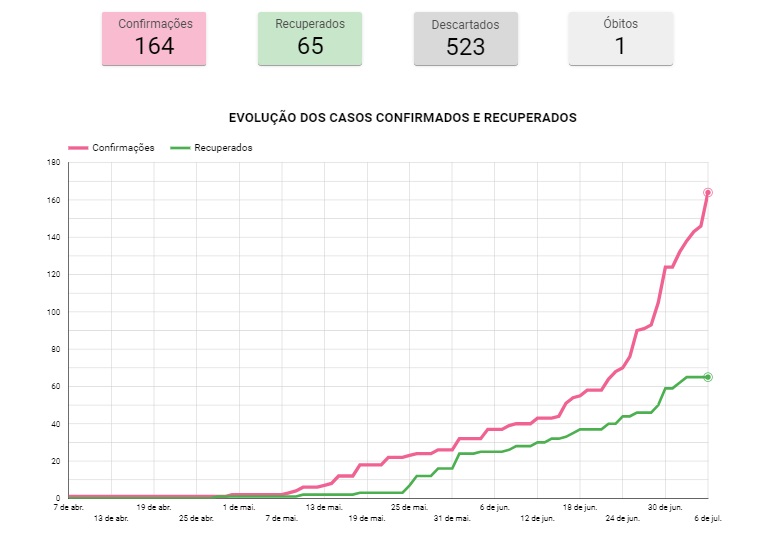Click the '1 de mai.' date label
The height and width of the screenshot is (539, 763).
coord(238,507)
